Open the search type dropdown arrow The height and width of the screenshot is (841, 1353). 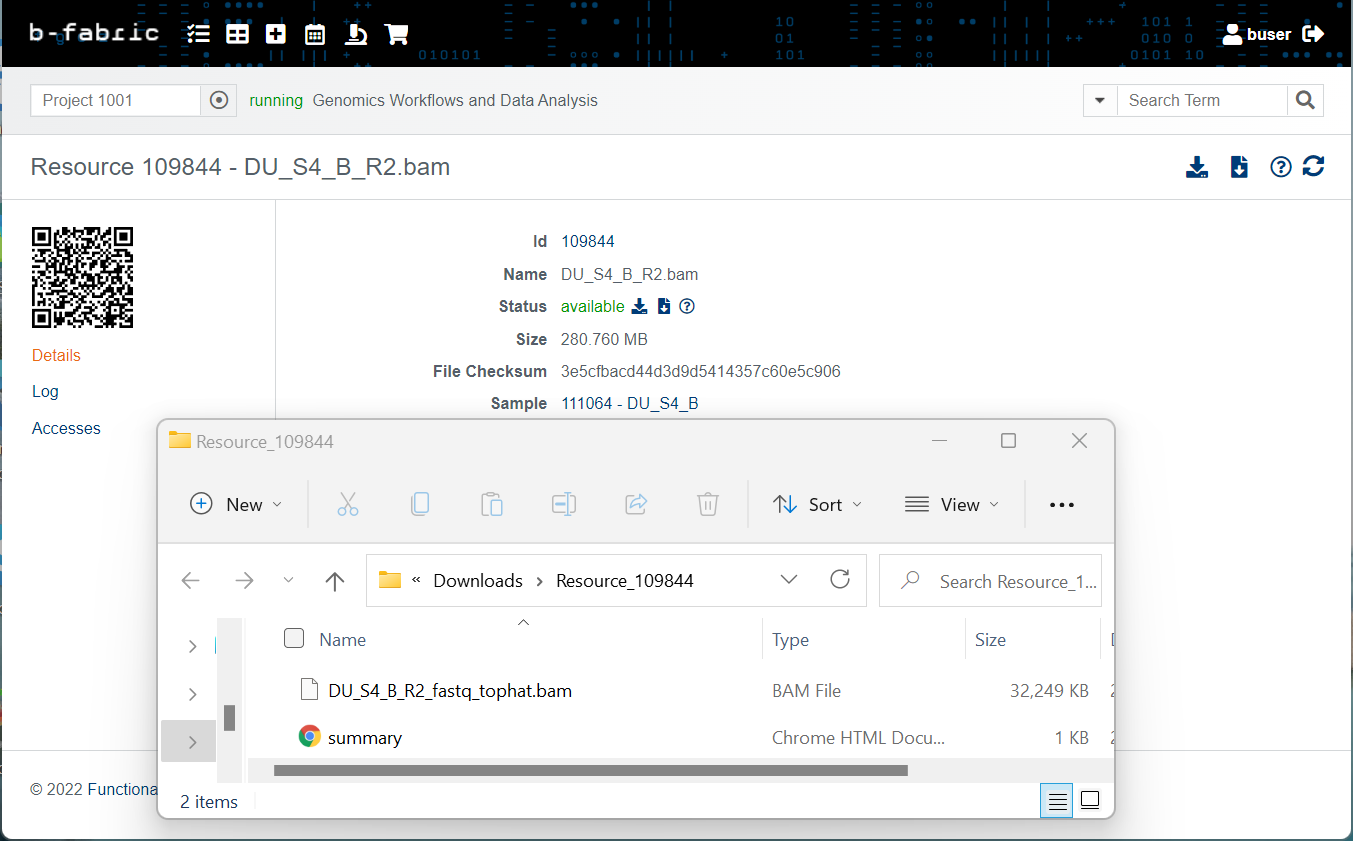tap(1100, 100)
